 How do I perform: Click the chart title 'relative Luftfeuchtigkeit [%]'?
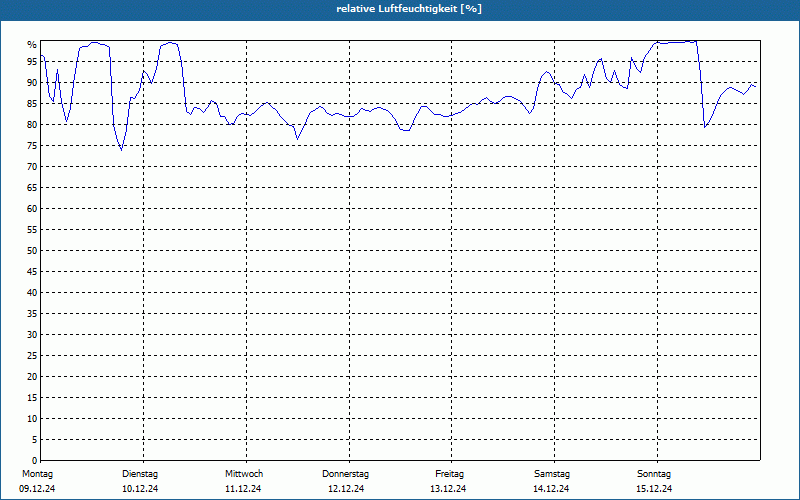pyautogui.click(x=409, y=9)
